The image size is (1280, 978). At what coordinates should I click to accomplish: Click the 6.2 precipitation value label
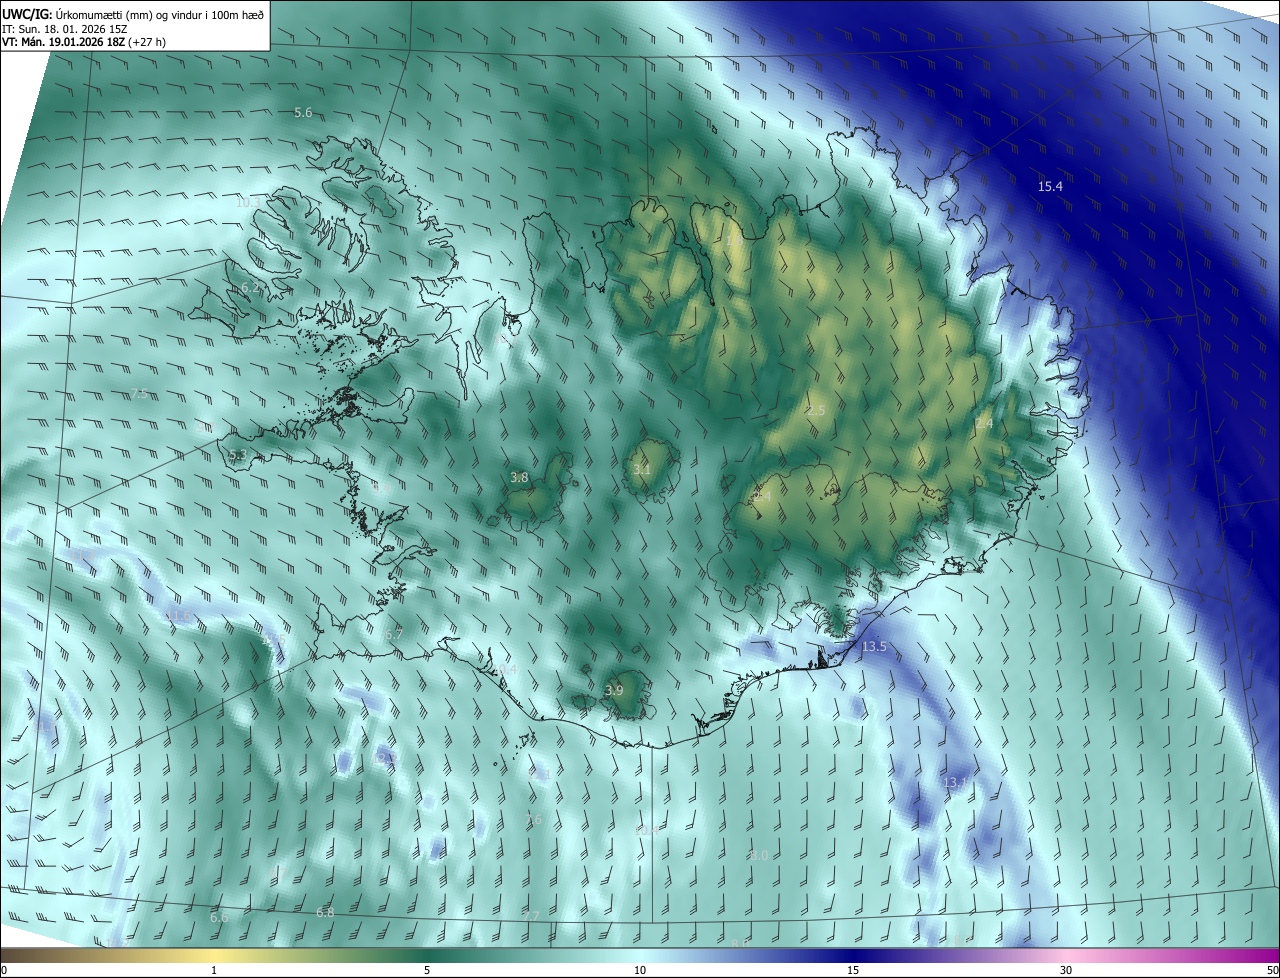pos(250,288)
